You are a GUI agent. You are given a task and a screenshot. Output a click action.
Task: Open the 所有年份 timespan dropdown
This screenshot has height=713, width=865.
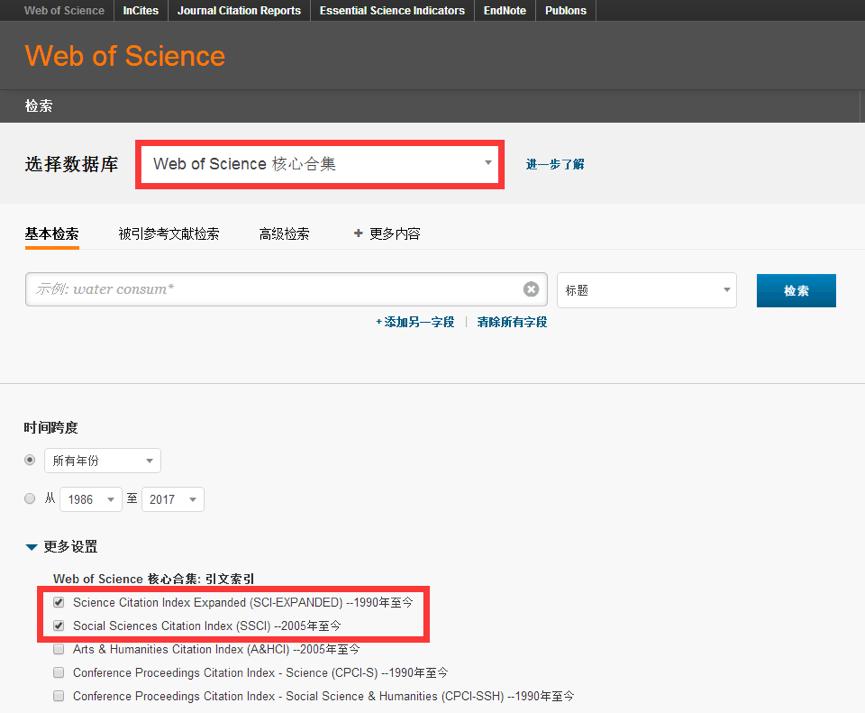pos(102,460)
